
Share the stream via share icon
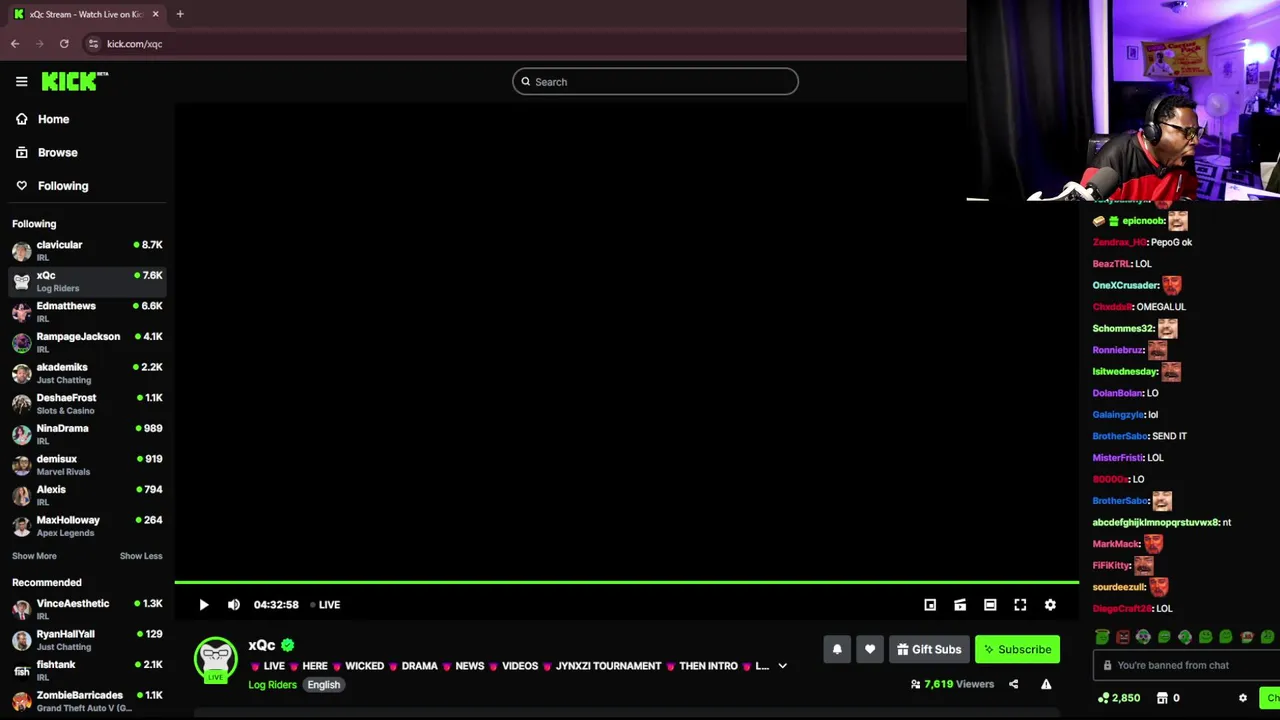coord(1013,684)
